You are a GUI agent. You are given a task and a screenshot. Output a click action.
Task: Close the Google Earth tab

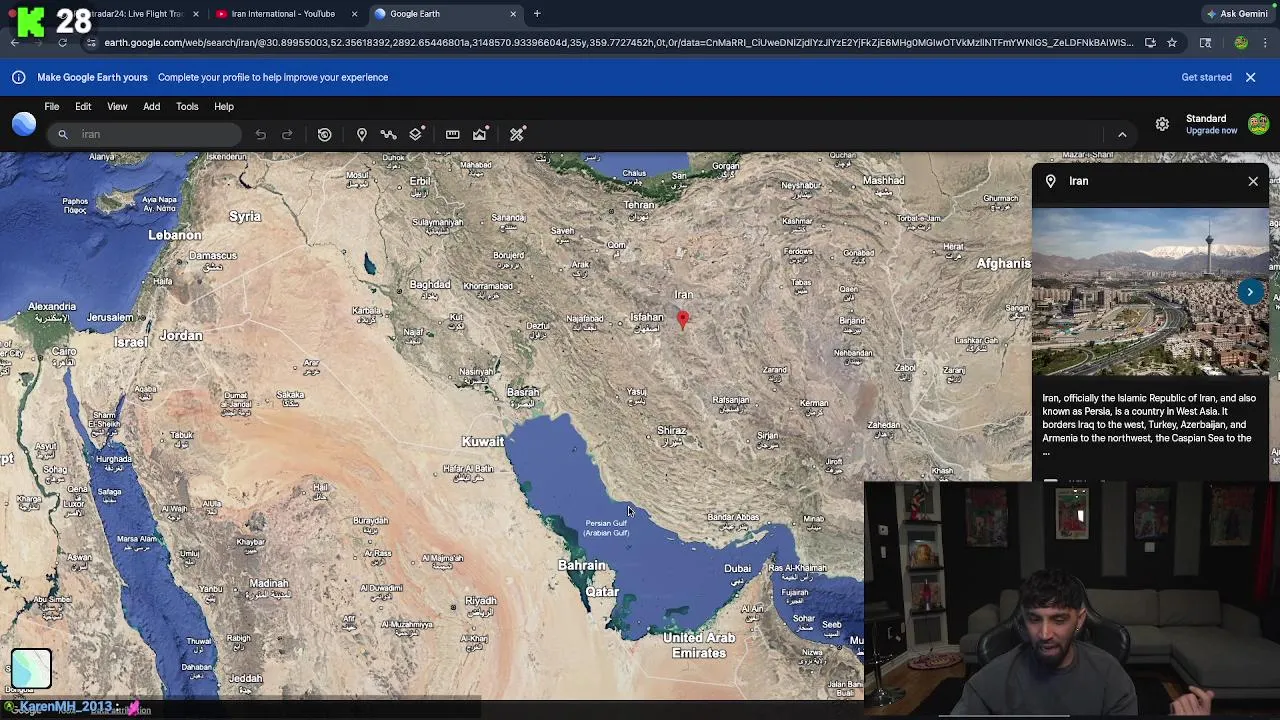513,14
